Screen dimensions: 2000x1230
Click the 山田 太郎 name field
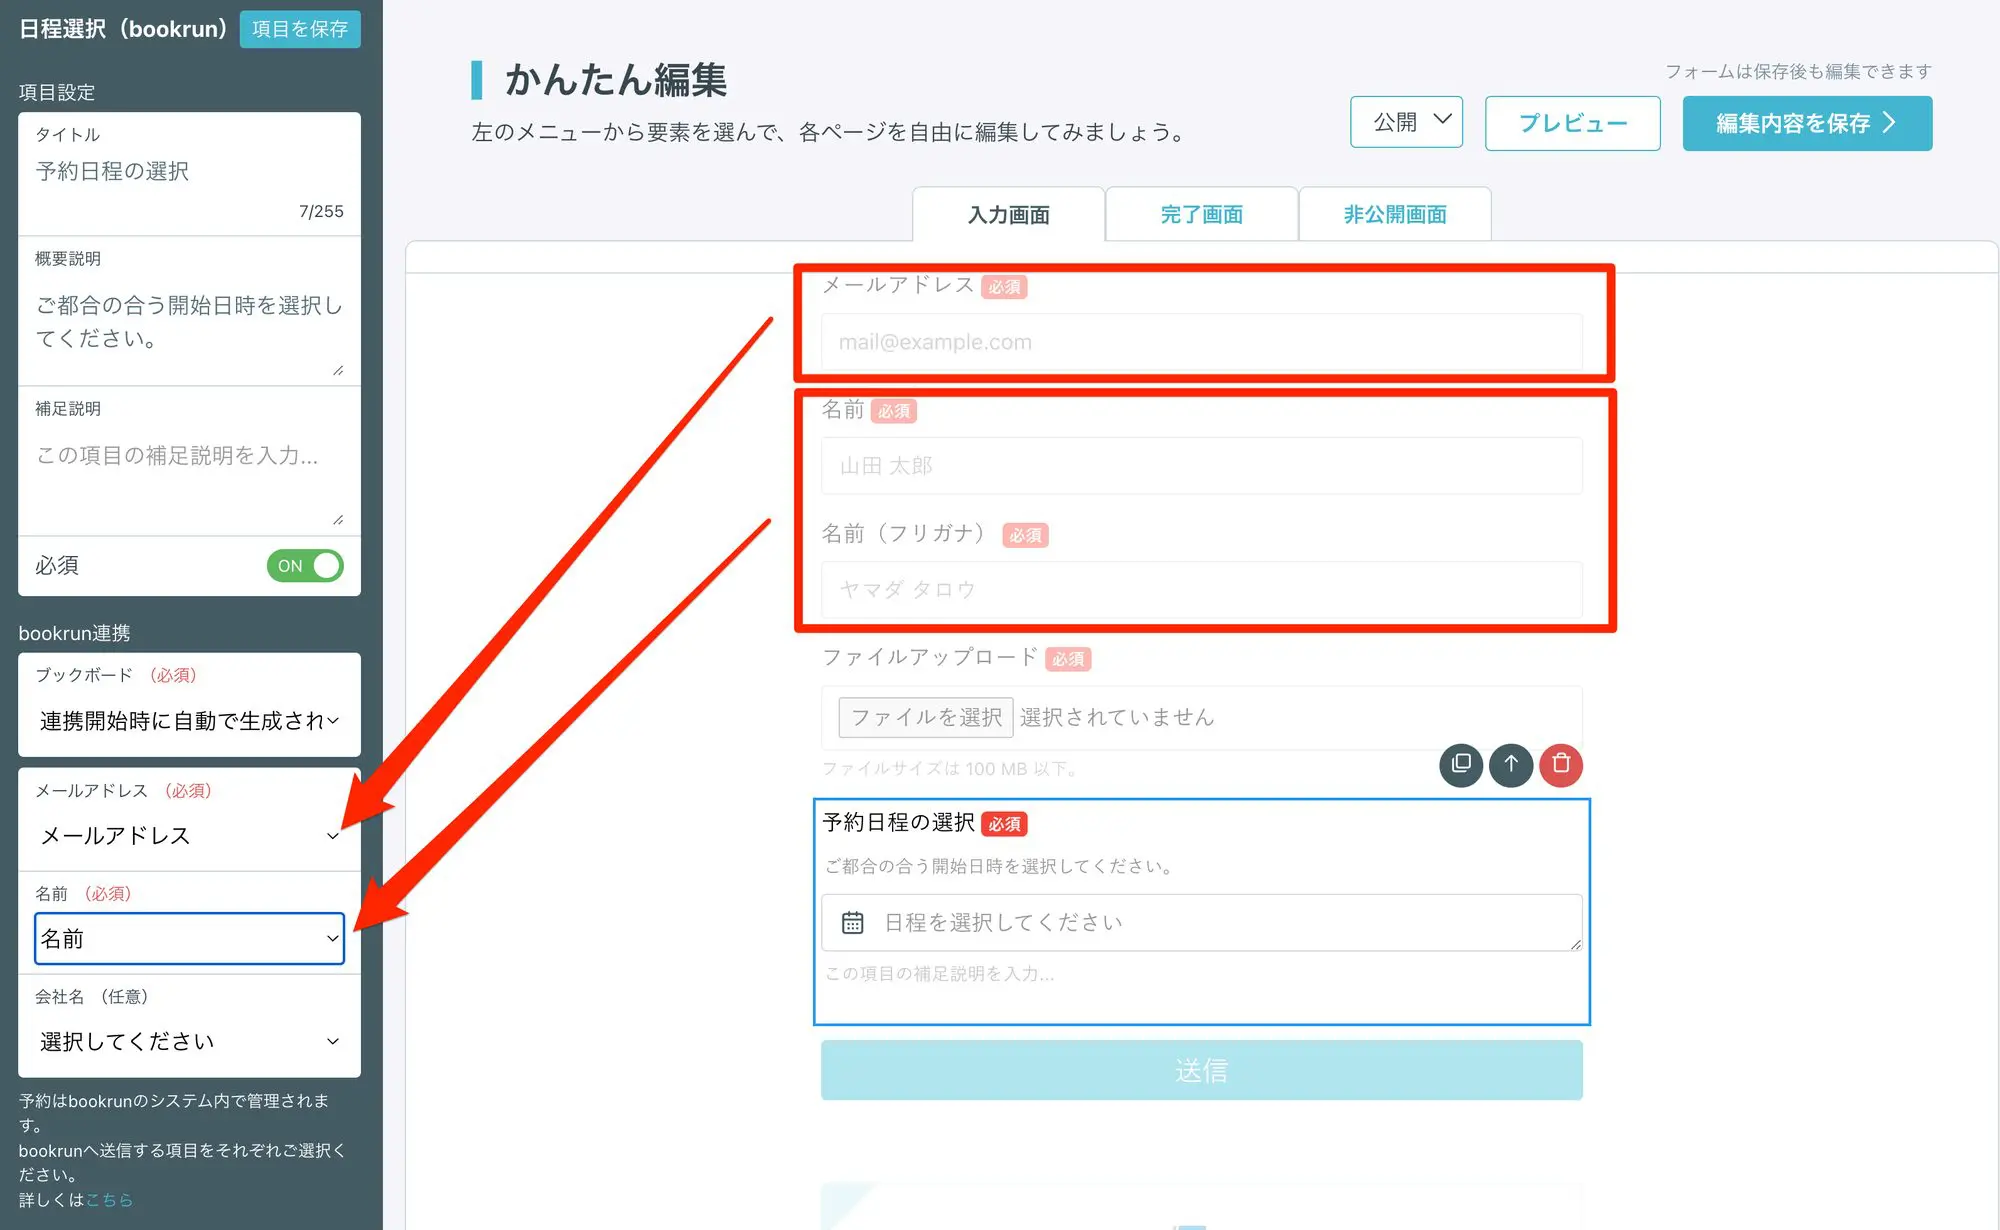tap(1201, 466)
